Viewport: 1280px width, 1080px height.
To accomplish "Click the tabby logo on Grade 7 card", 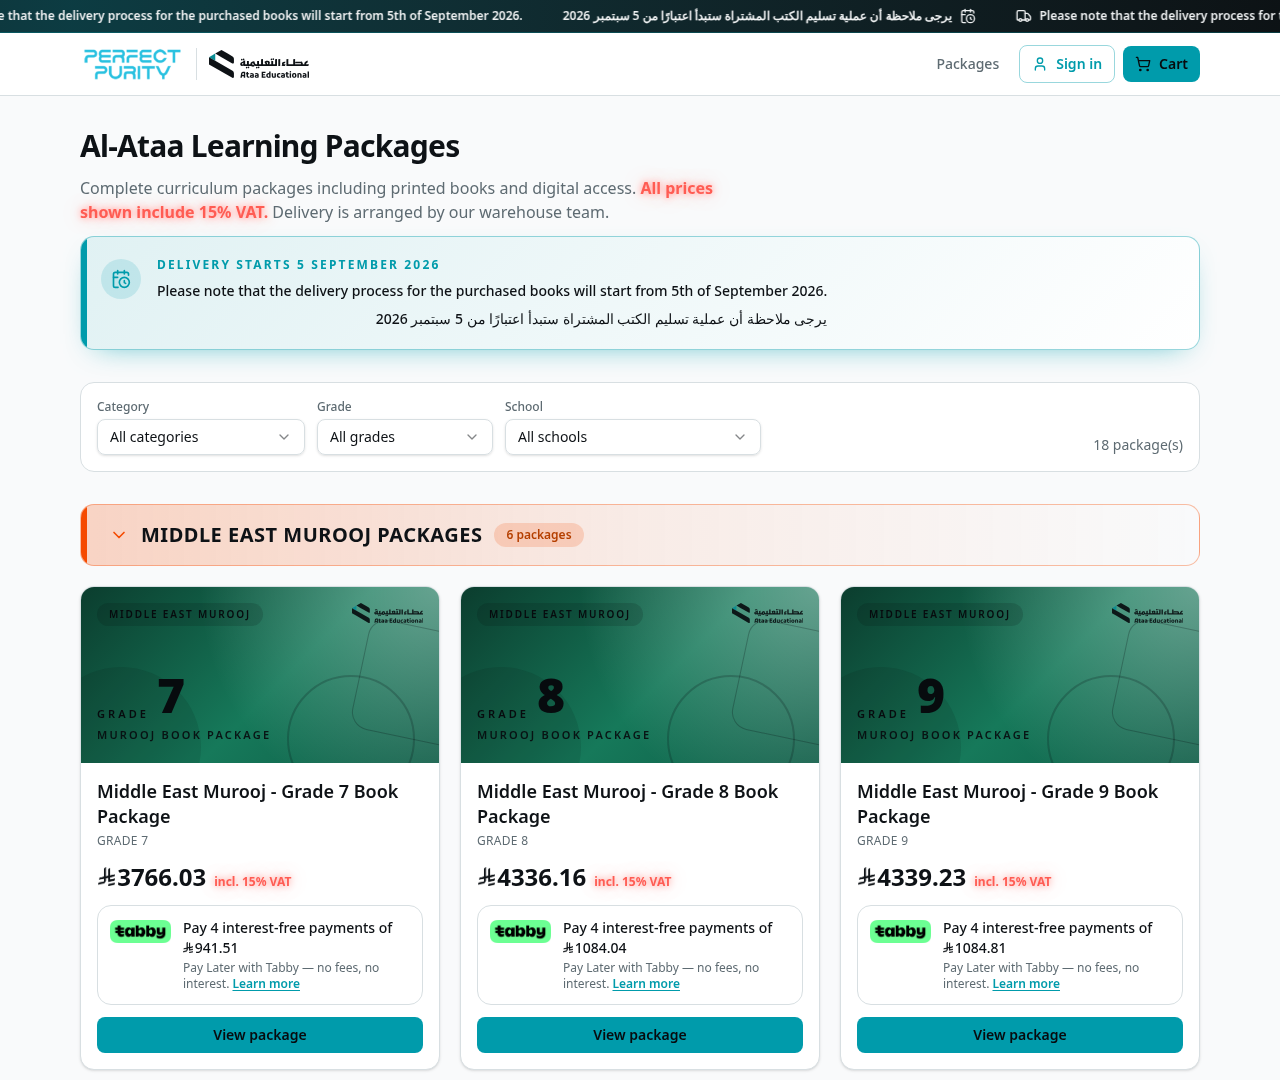I will tap(140, 932).
